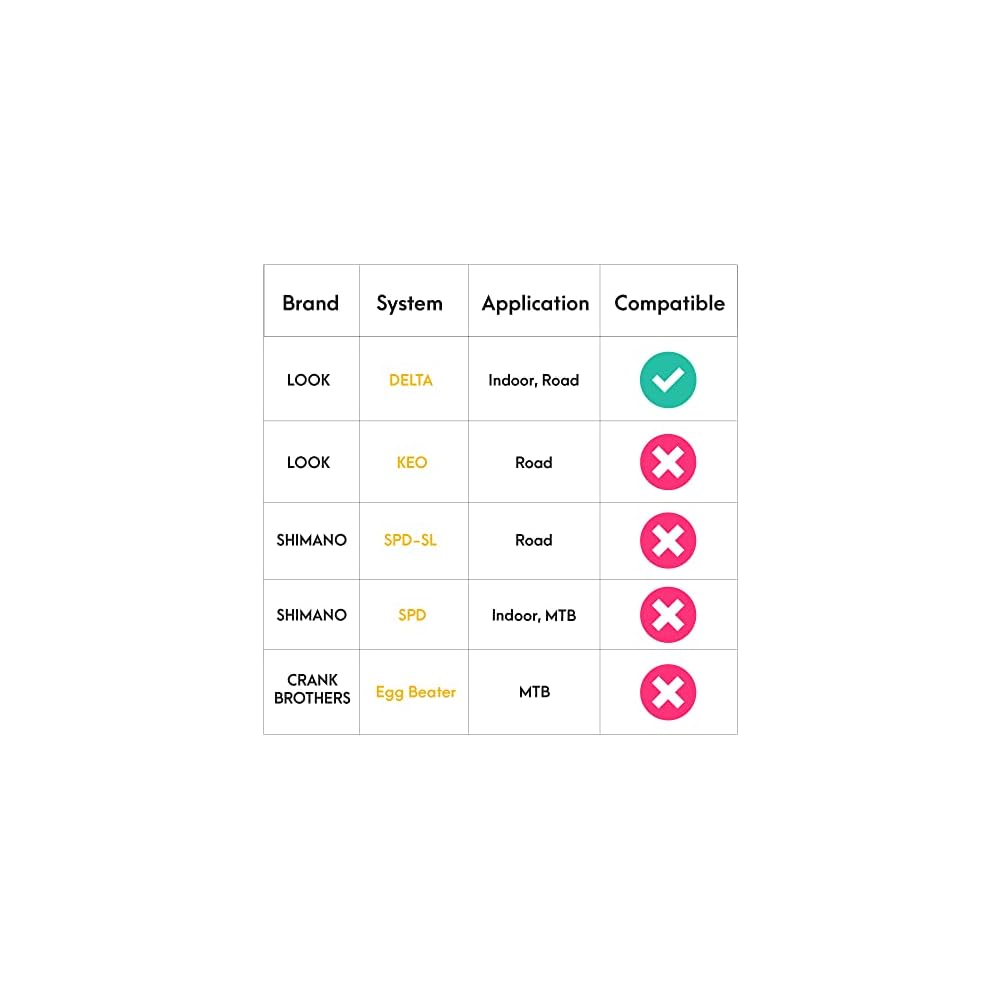Click the pink X icon for SPD-SL
1000x1000 pixels.
668,540
